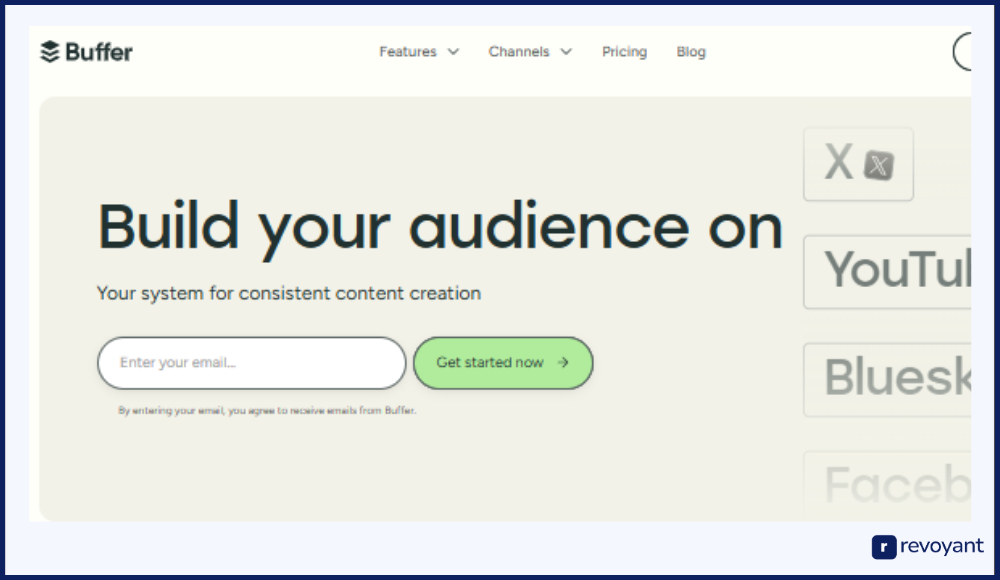Focus the Enter your email field
Viewport: 1000px width, 580px height.
click(252, 363)
